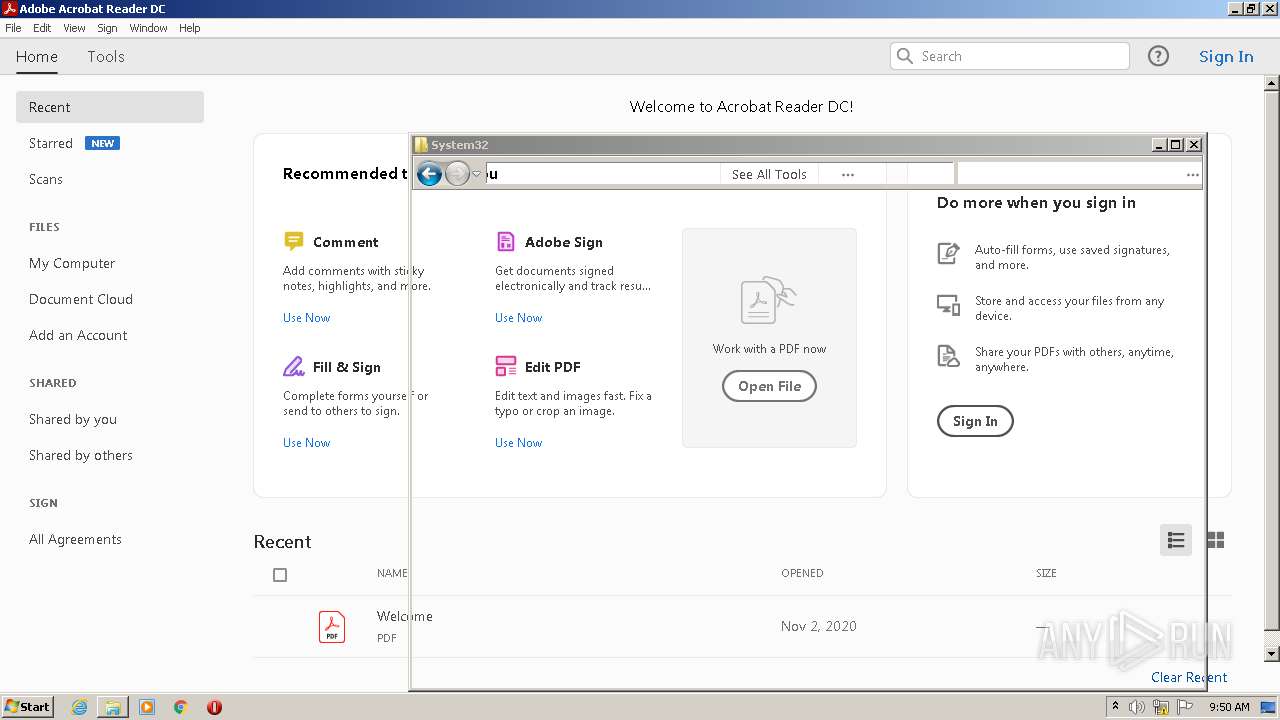The width and height of the screenshot is (1280, 720).
Task: Click the magnifier icon in Search box
Action: (x=905, y=56)
